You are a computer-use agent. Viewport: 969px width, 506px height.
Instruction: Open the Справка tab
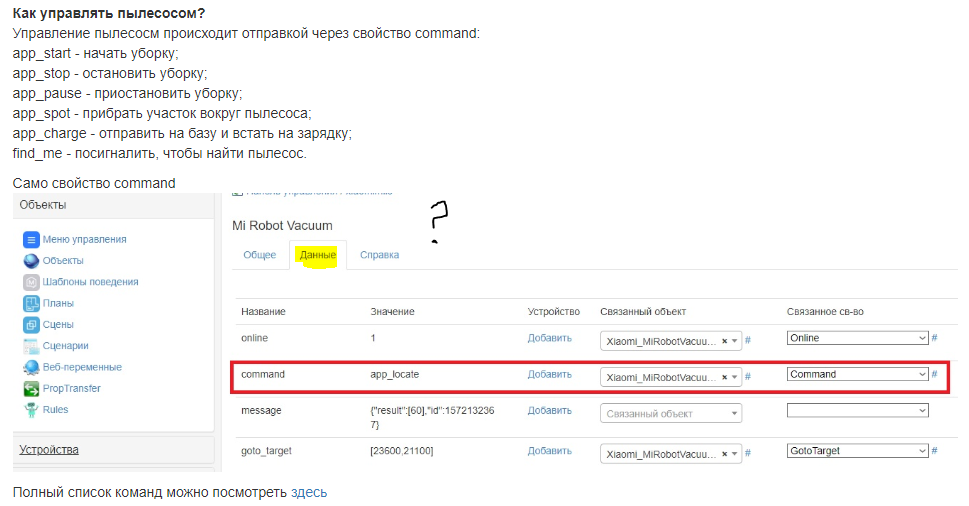pos(379,255)
